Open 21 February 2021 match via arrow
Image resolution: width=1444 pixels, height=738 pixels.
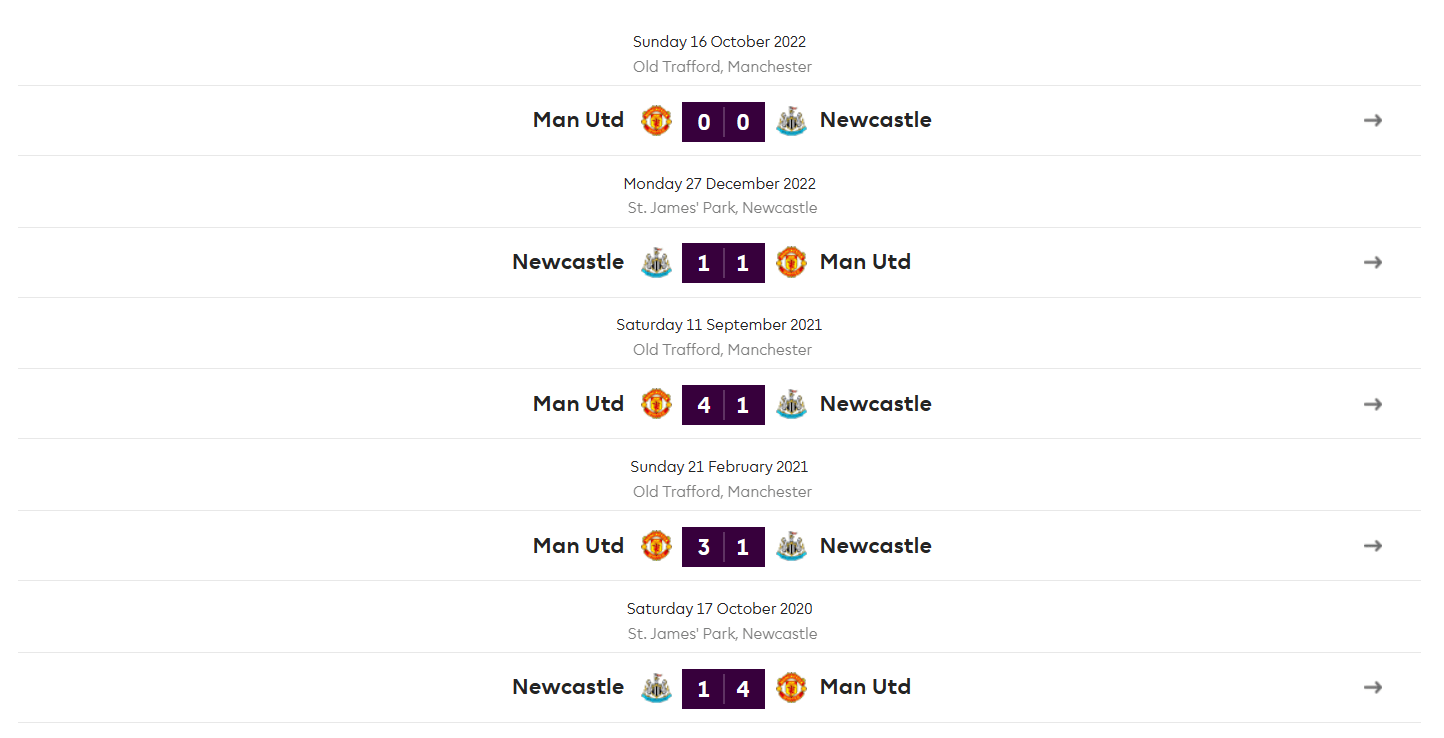[1373, 546]
